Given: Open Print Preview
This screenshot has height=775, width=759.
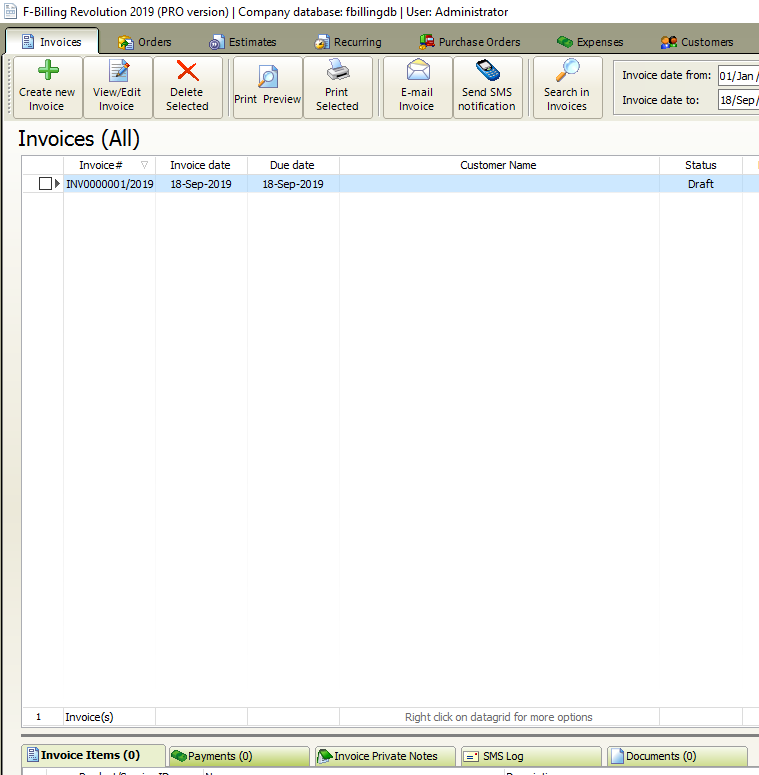Looking at the screenshot, I should [x=267, y=78].
